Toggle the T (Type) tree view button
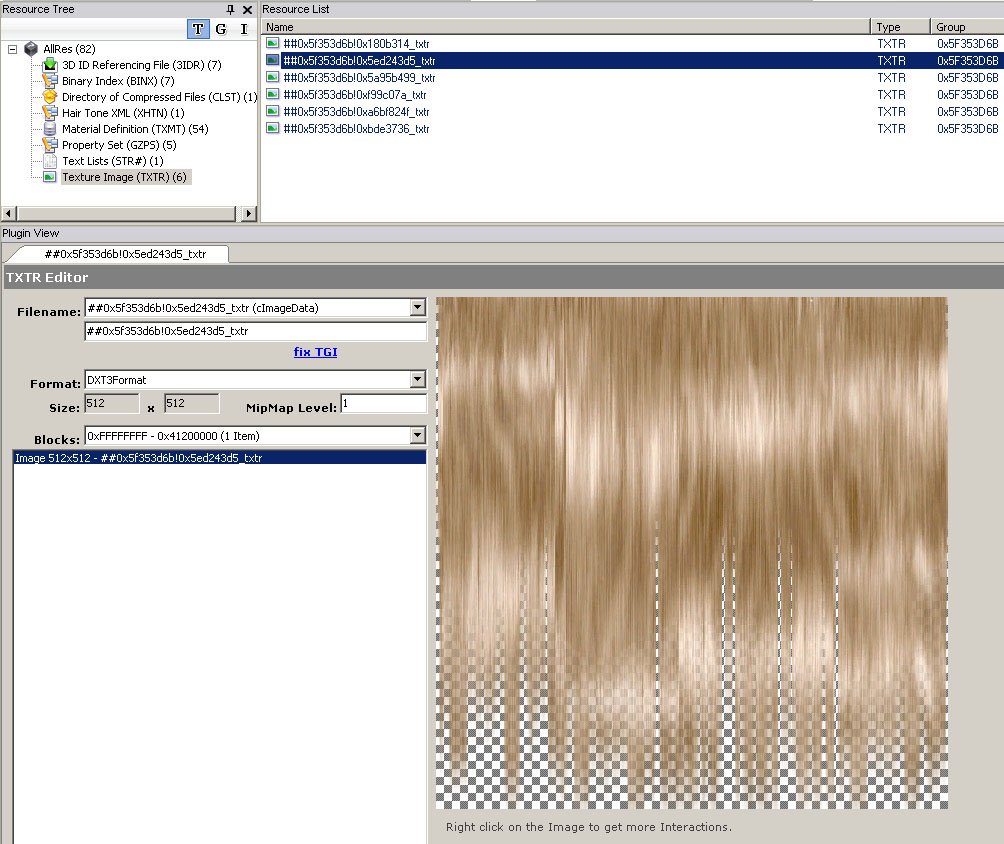The height and width of the screenshot is (844, 1004). 198,29
